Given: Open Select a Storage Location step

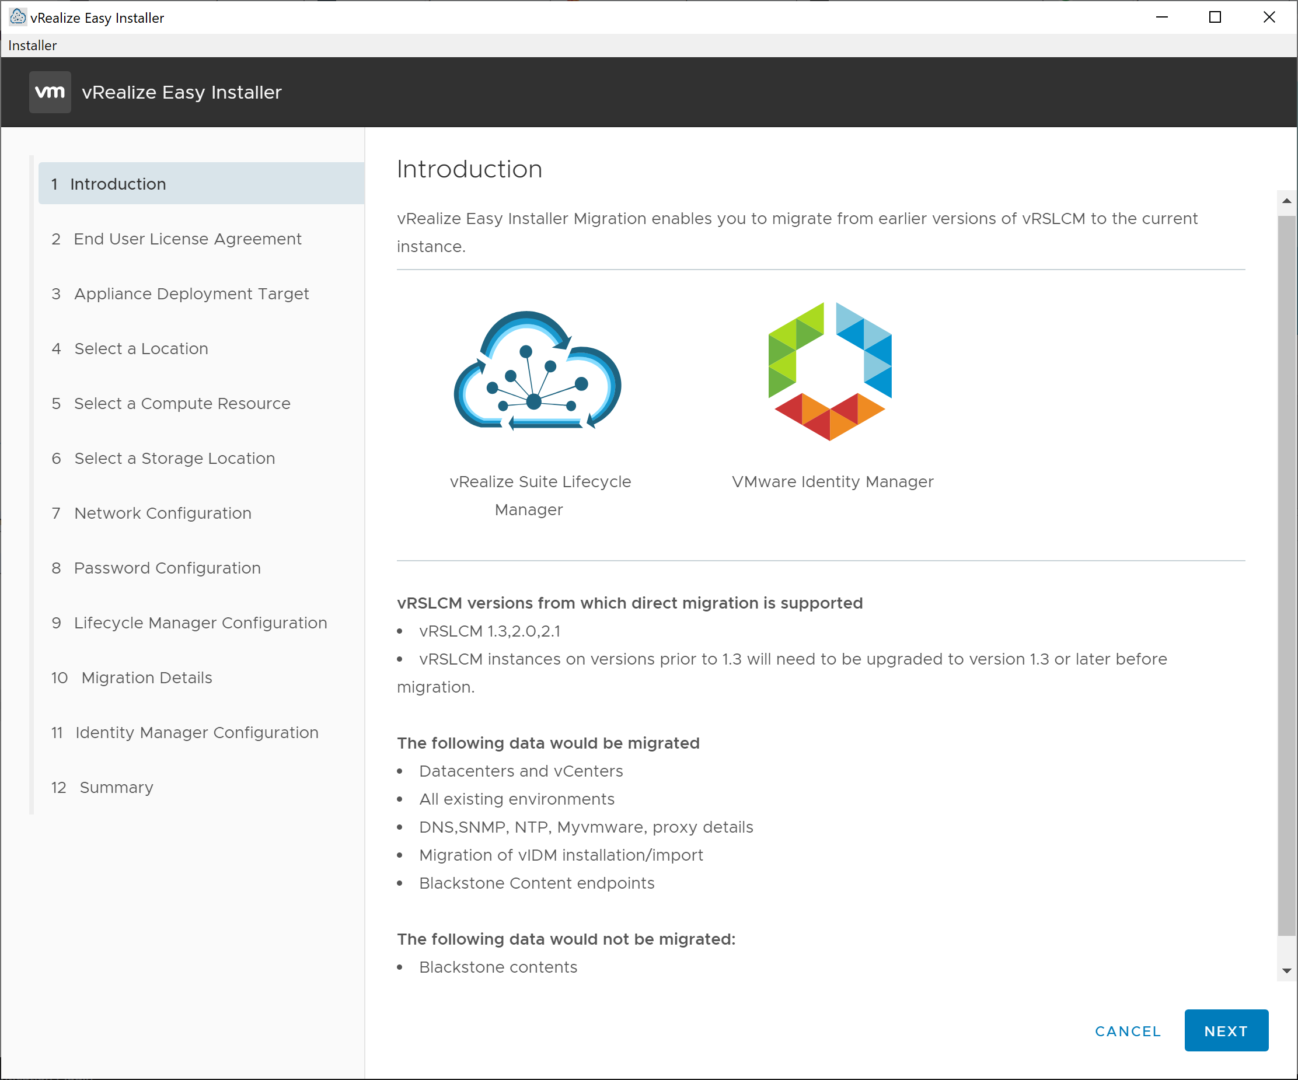Looking at the screenshot, I should [174, 459].
